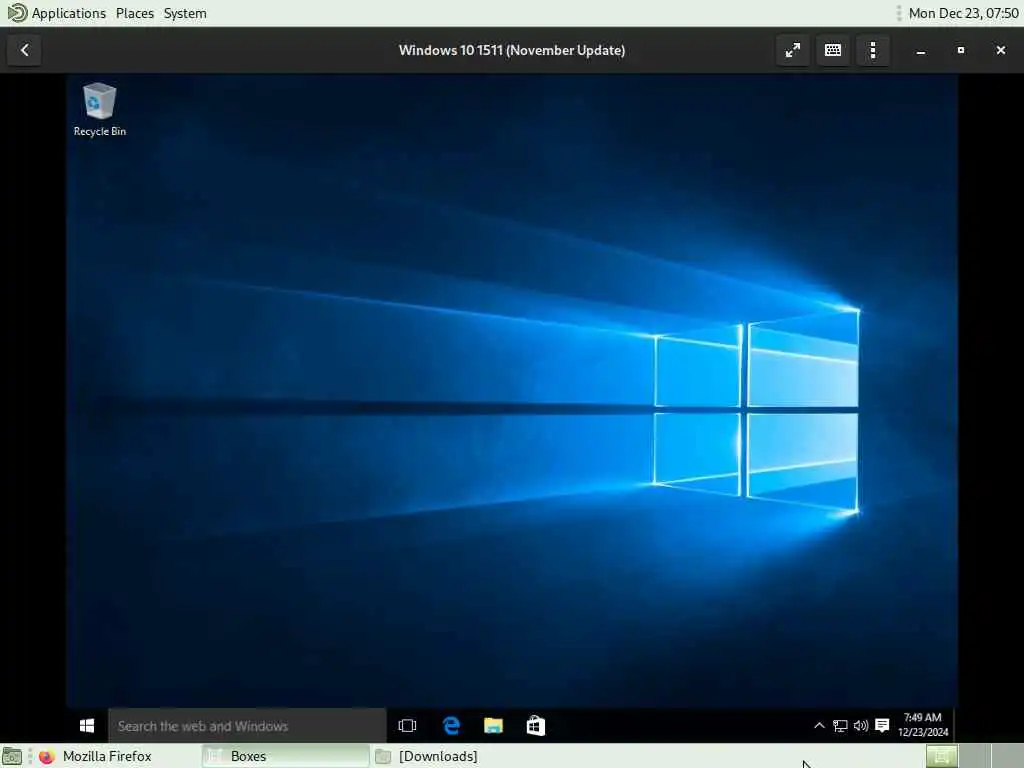The width and height of the screenshot is (1024, 768).
Task: Click the show desktop icon in bottom panel
Action: point(12,756)
